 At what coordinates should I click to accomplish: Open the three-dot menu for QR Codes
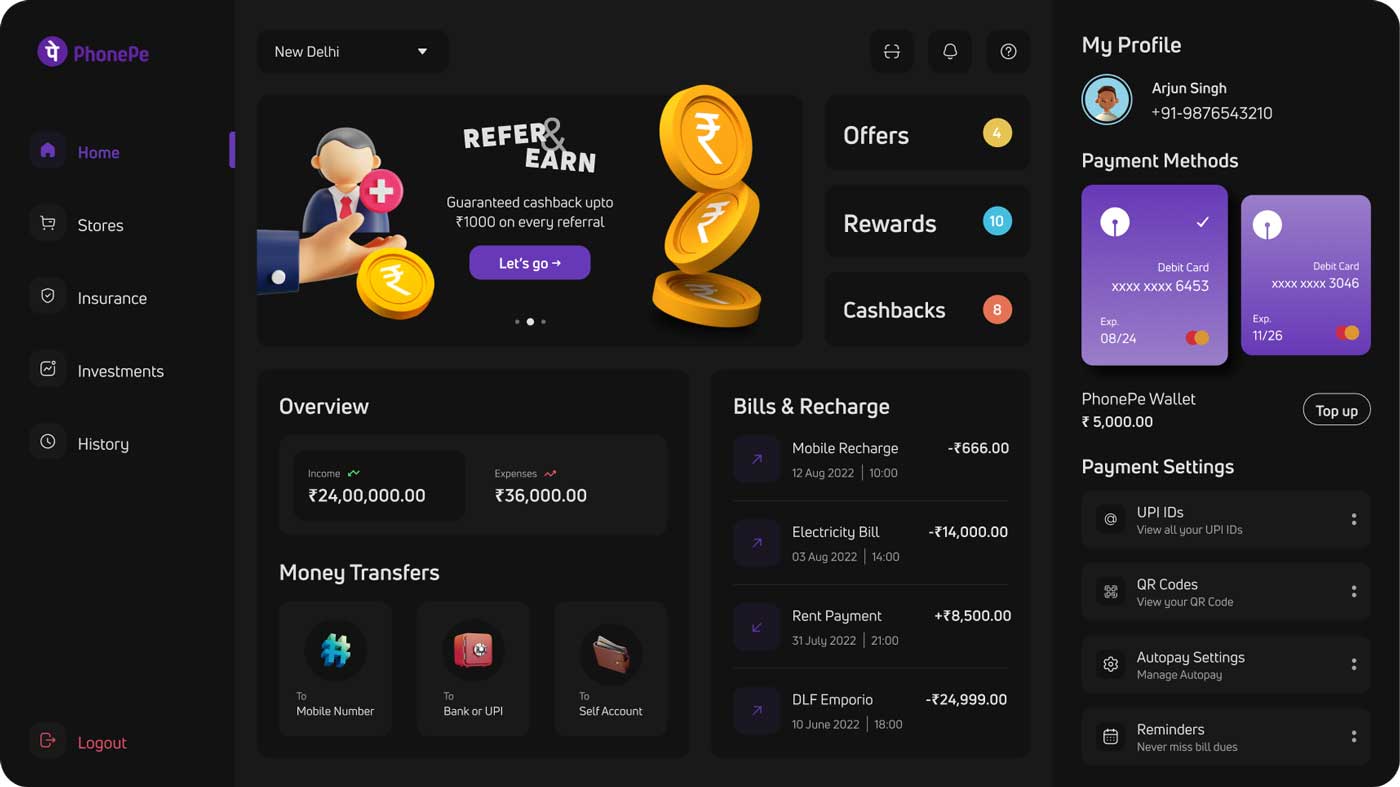click(1354, 592)
